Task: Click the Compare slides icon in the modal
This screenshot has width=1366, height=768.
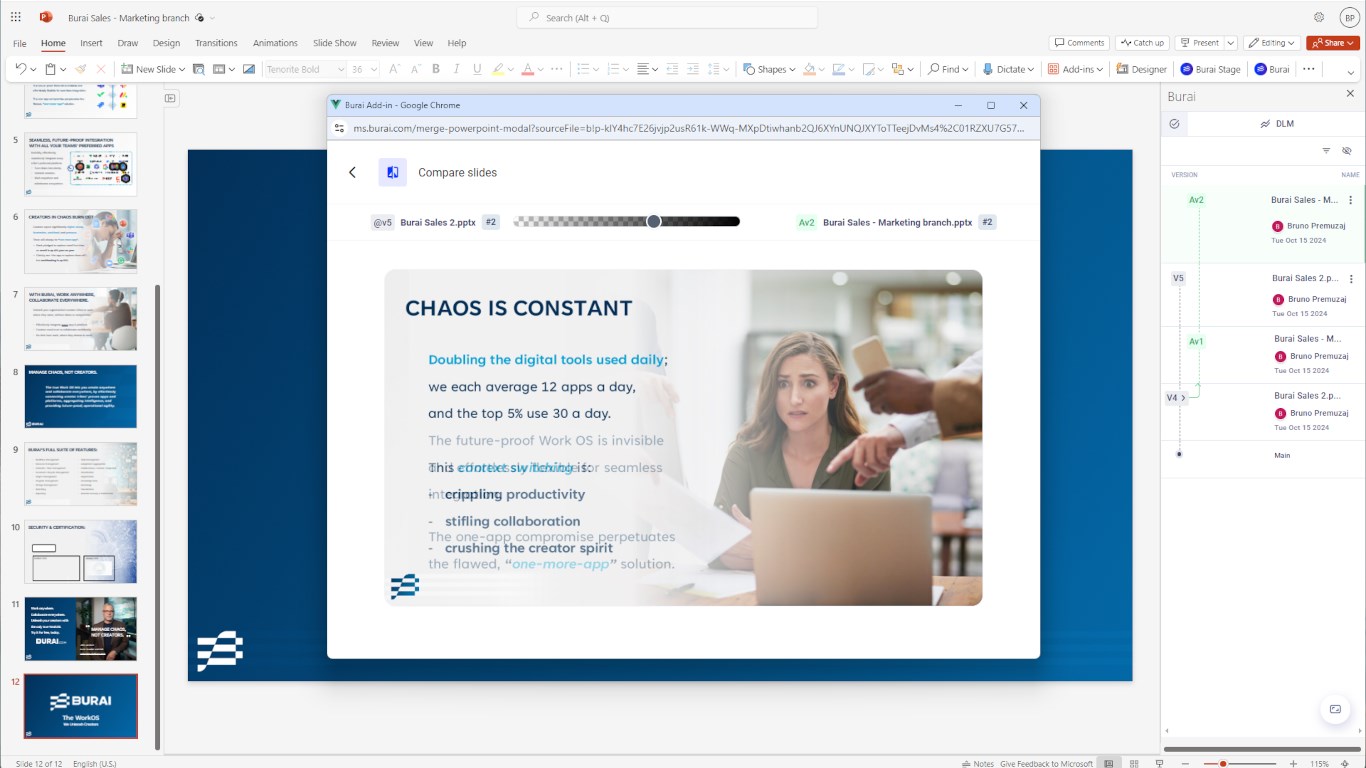Action: [x=392, y=172]
